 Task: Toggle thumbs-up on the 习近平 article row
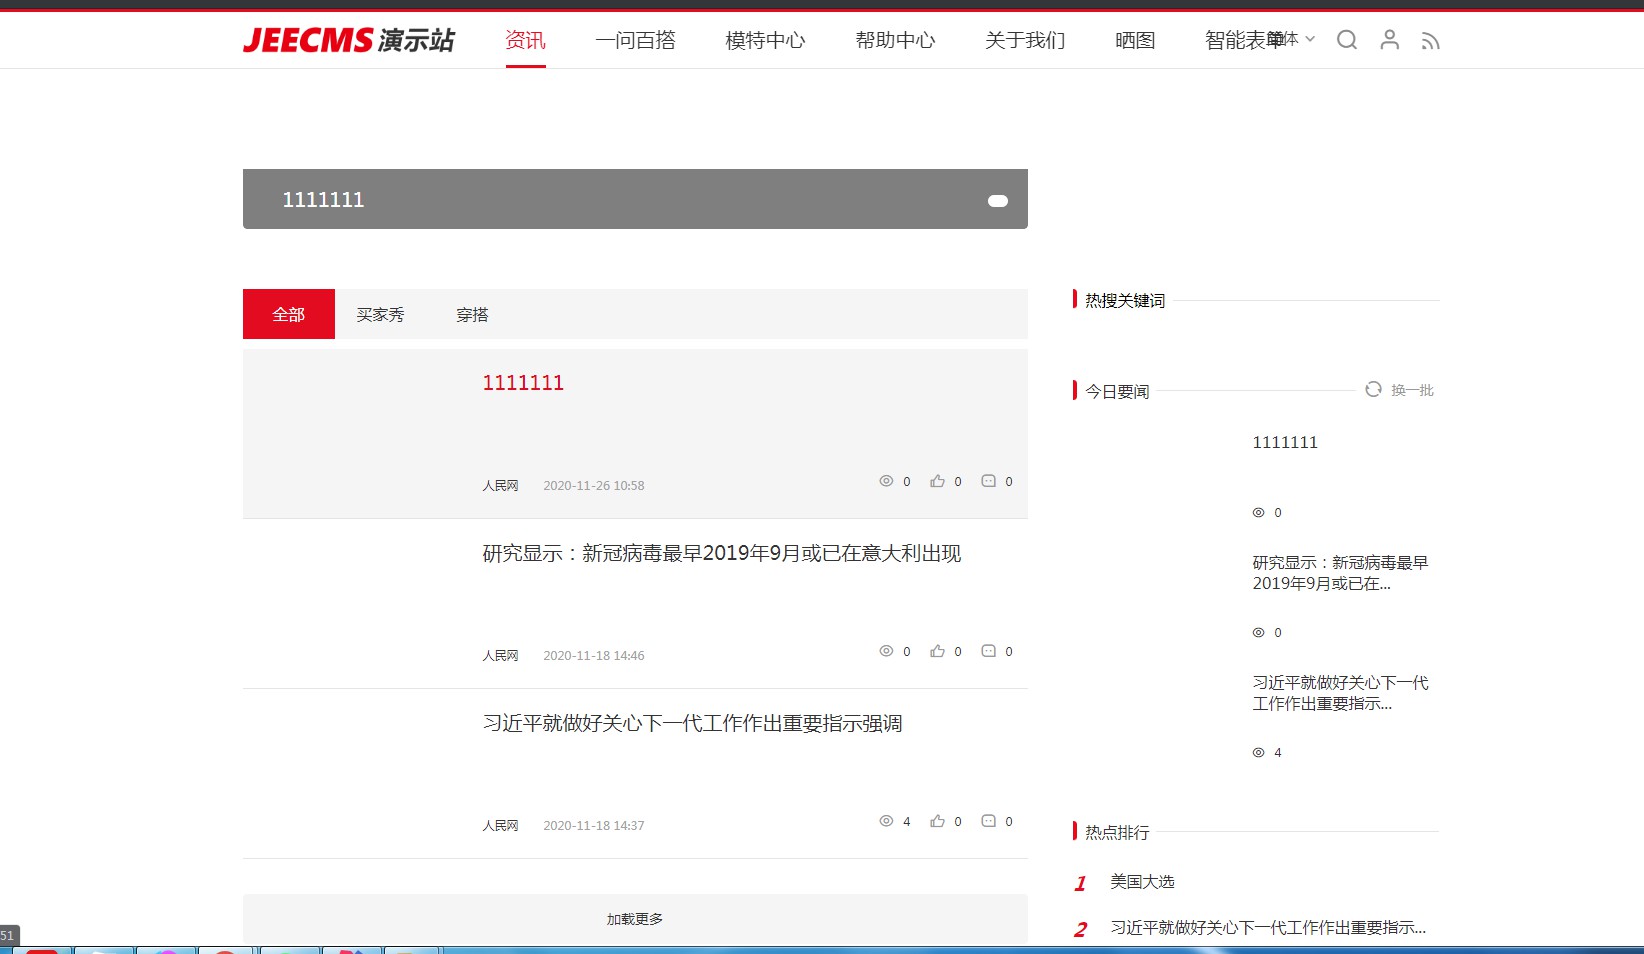[x=937, y=821]
